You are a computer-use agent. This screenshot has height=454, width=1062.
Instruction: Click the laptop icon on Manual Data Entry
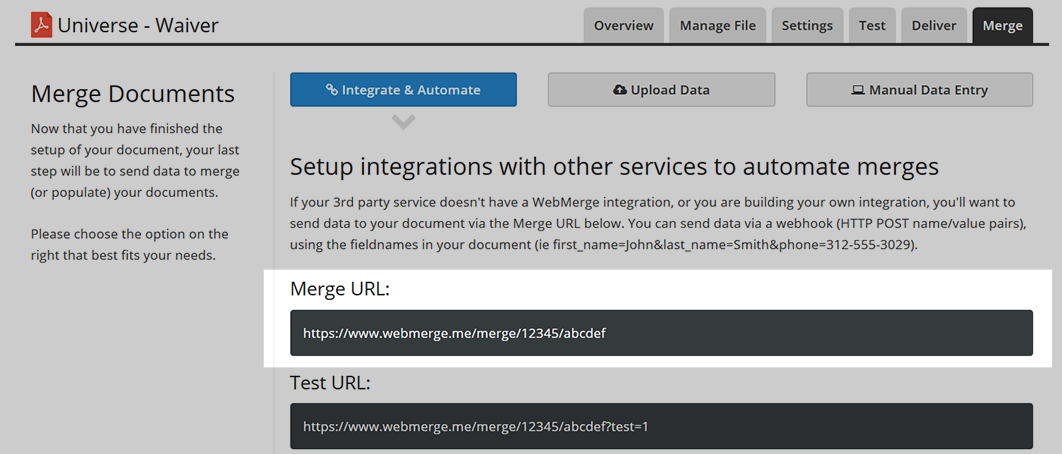[x=858, y=90]
